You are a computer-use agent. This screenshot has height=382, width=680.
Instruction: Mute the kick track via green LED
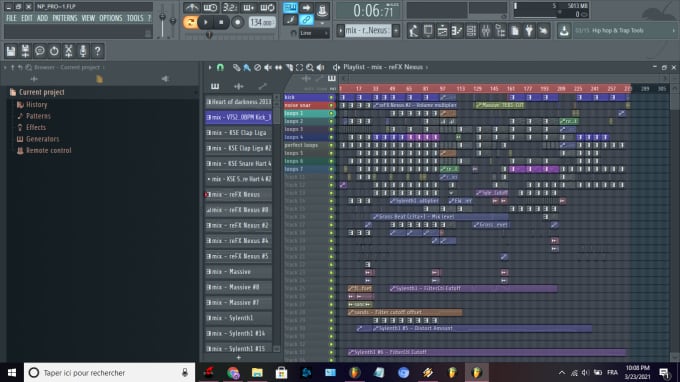(332, 98)
